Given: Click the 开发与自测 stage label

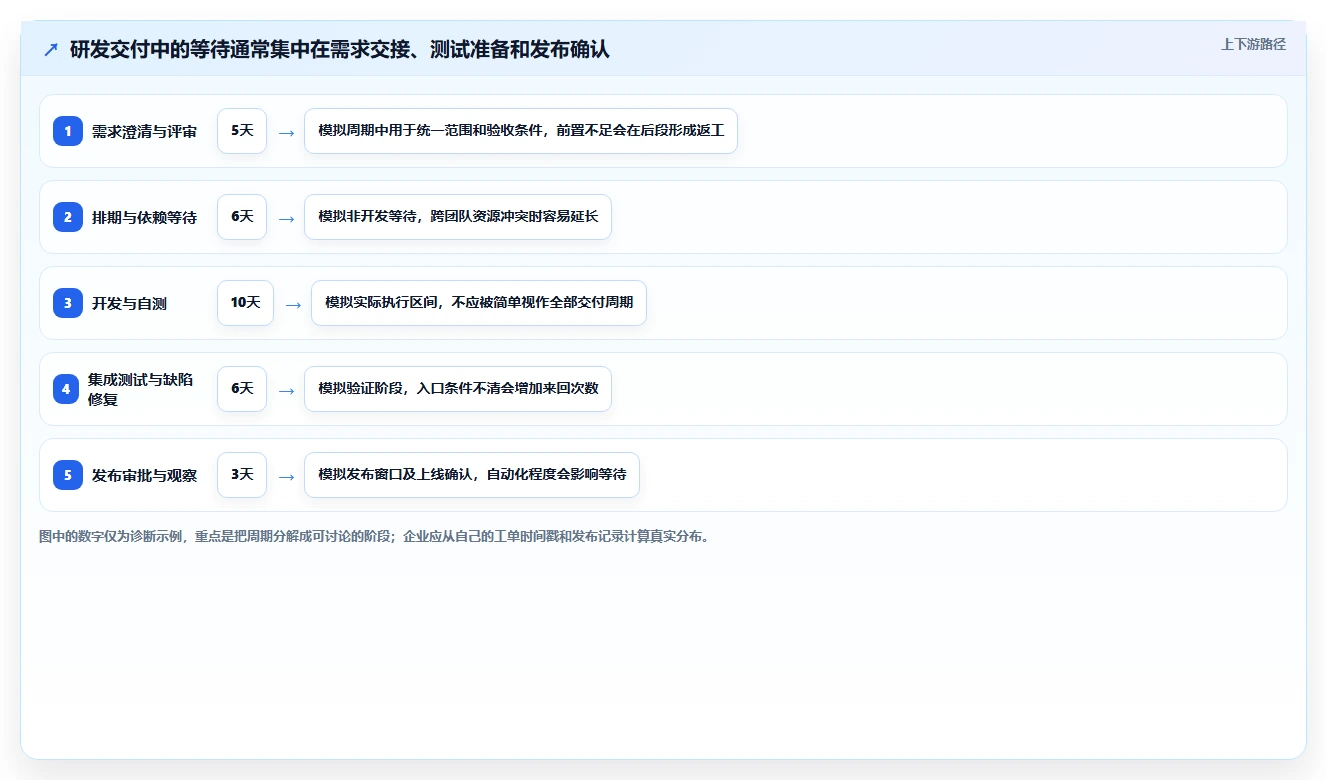Looking at the screenshot, I should 129,303.
